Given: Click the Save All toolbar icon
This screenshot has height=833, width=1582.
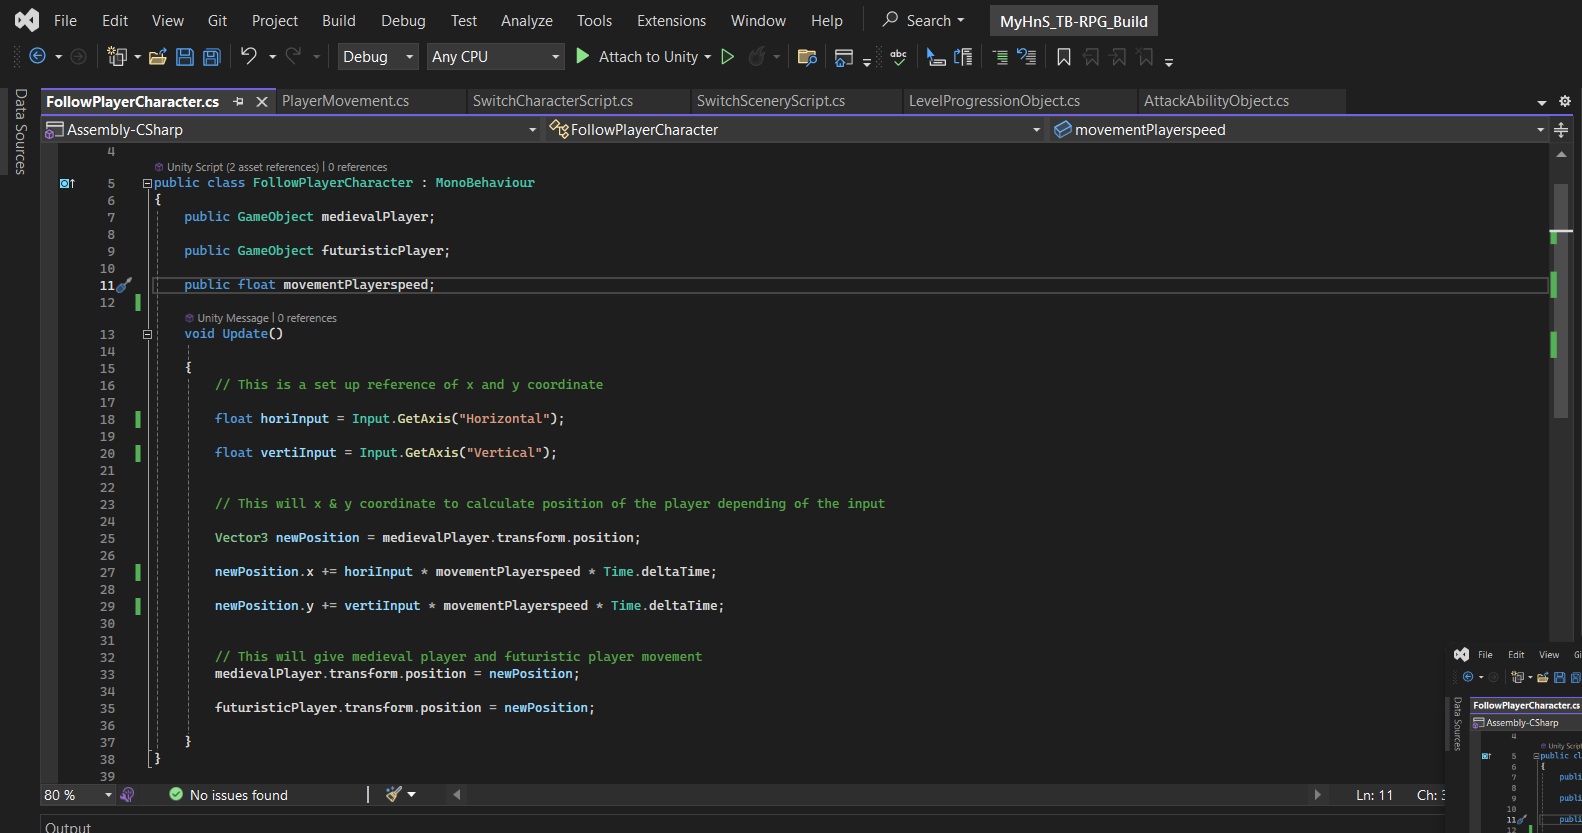Looking at the screenshot, I should [x=212, y=57].
